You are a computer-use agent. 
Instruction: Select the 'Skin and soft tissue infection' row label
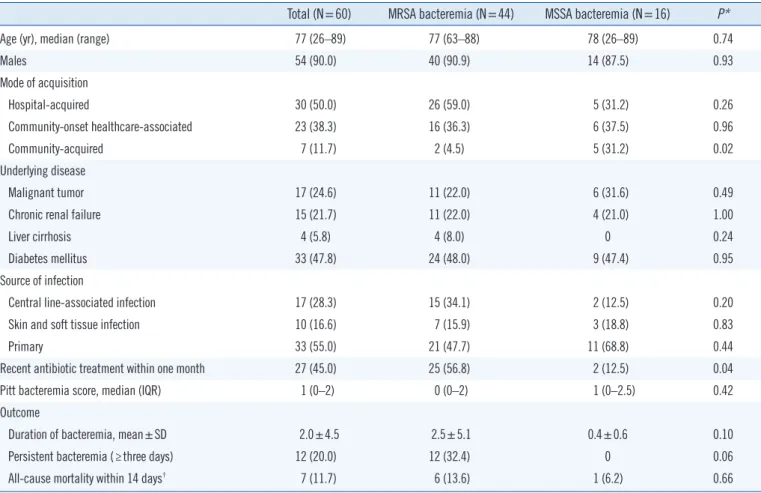tap(74, 325)
